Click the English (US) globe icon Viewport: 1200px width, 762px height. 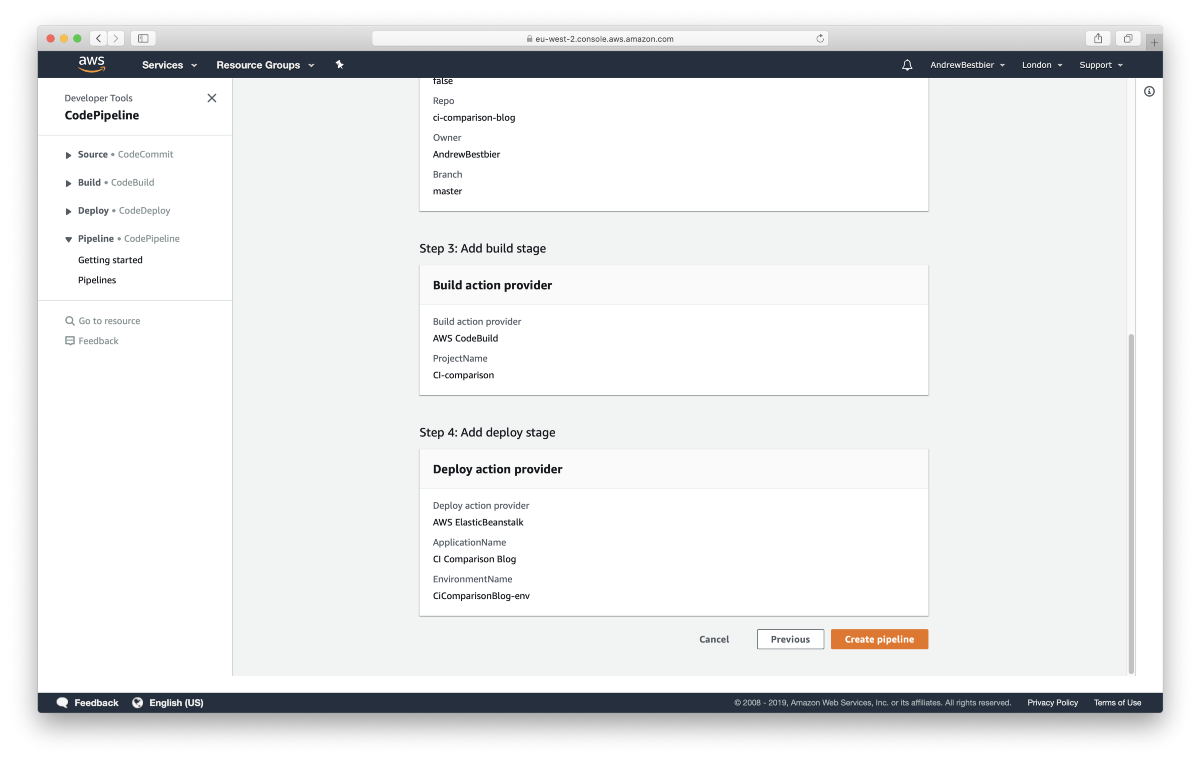pyautogui.click(x=138, y=703)
